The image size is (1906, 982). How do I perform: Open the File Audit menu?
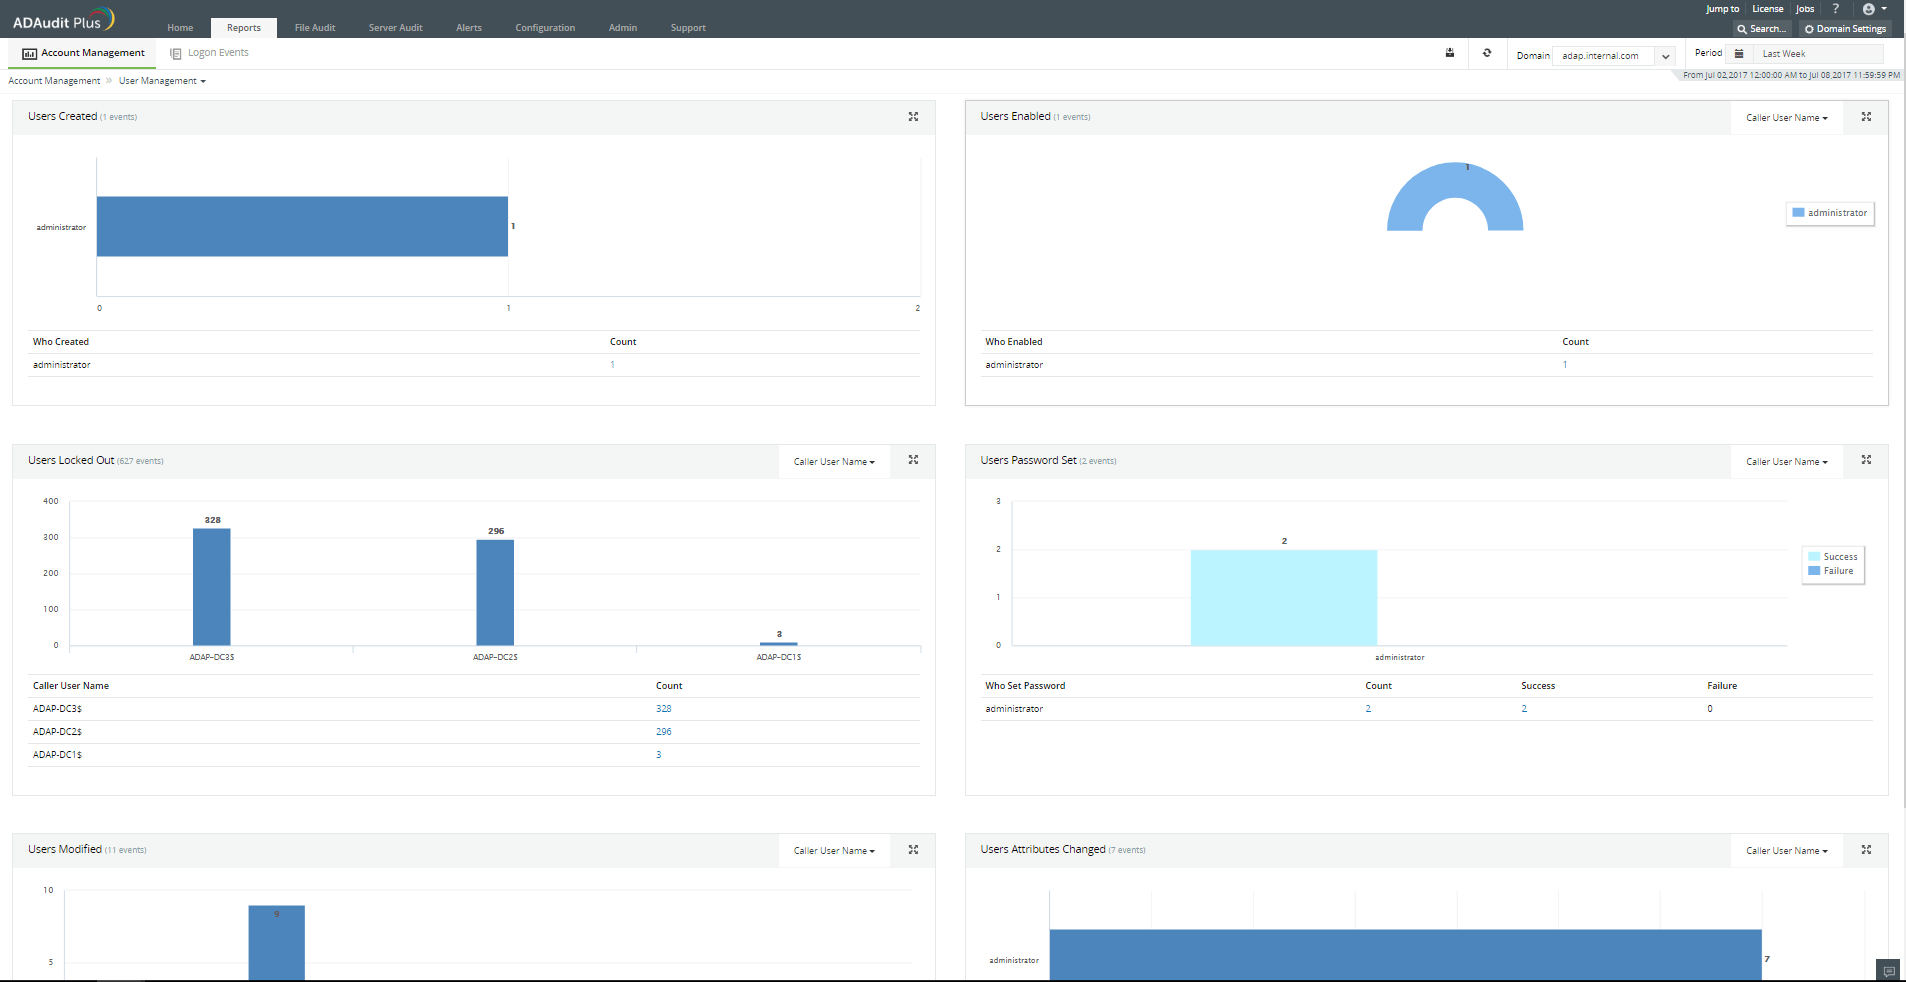pyautogui.click(x=314, y=27)
